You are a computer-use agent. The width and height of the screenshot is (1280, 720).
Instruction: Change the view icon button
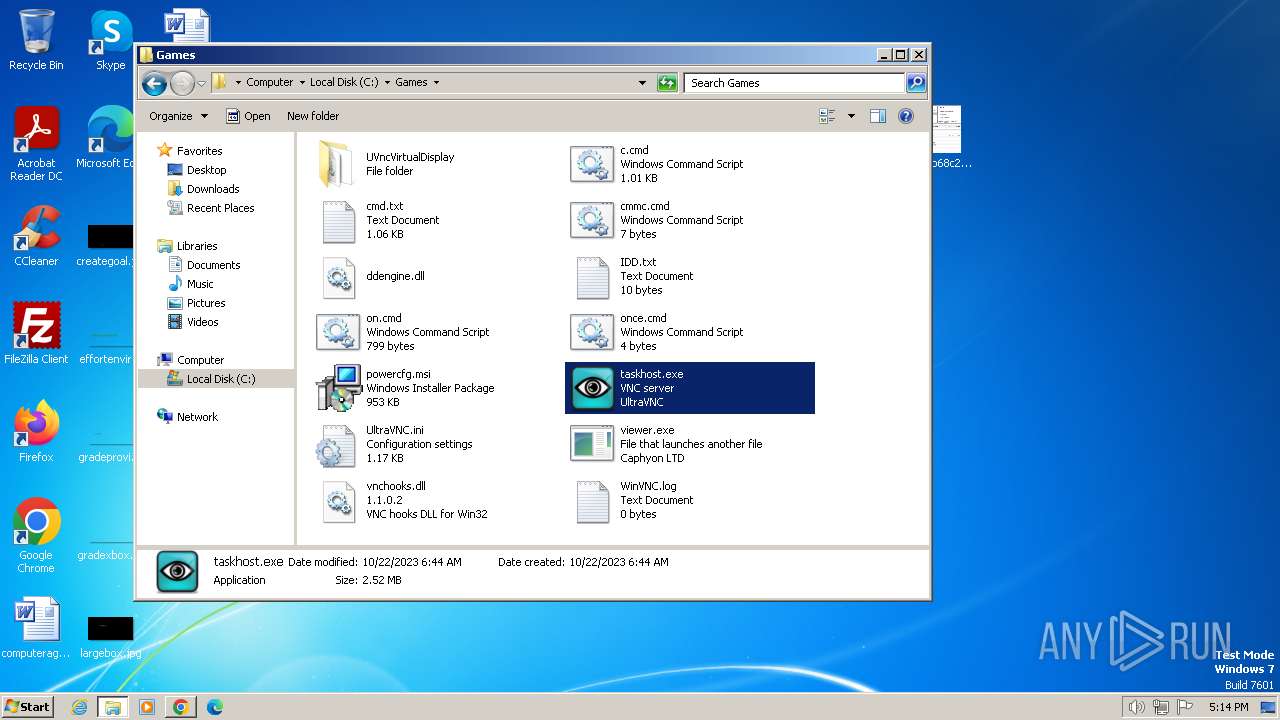[x=827, y=116]
